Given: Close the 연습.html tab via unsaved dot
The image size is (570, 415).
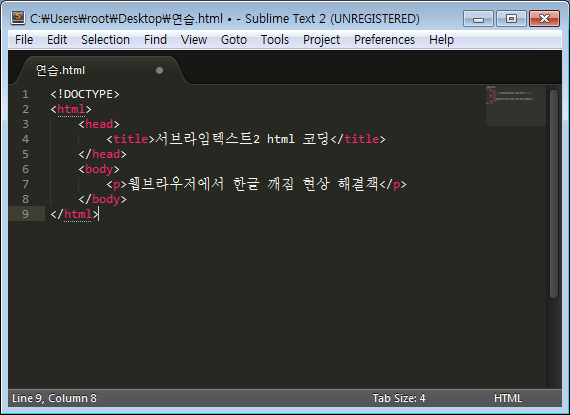Looking at the screenshot, I should (x=159, y=70).
